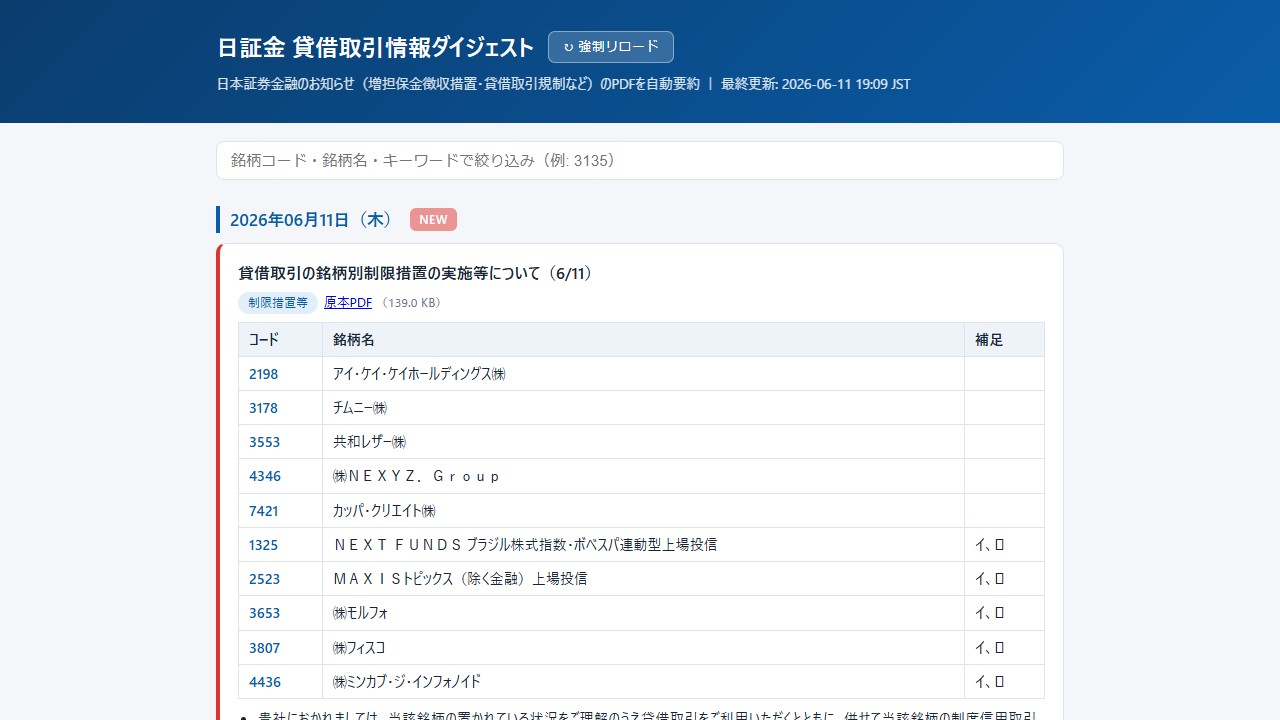This screenshot has width=1280, height=720.
Task: Click the name ㈱ミンカブ・ジ・インフォノイド
Action: click(407, 682)
